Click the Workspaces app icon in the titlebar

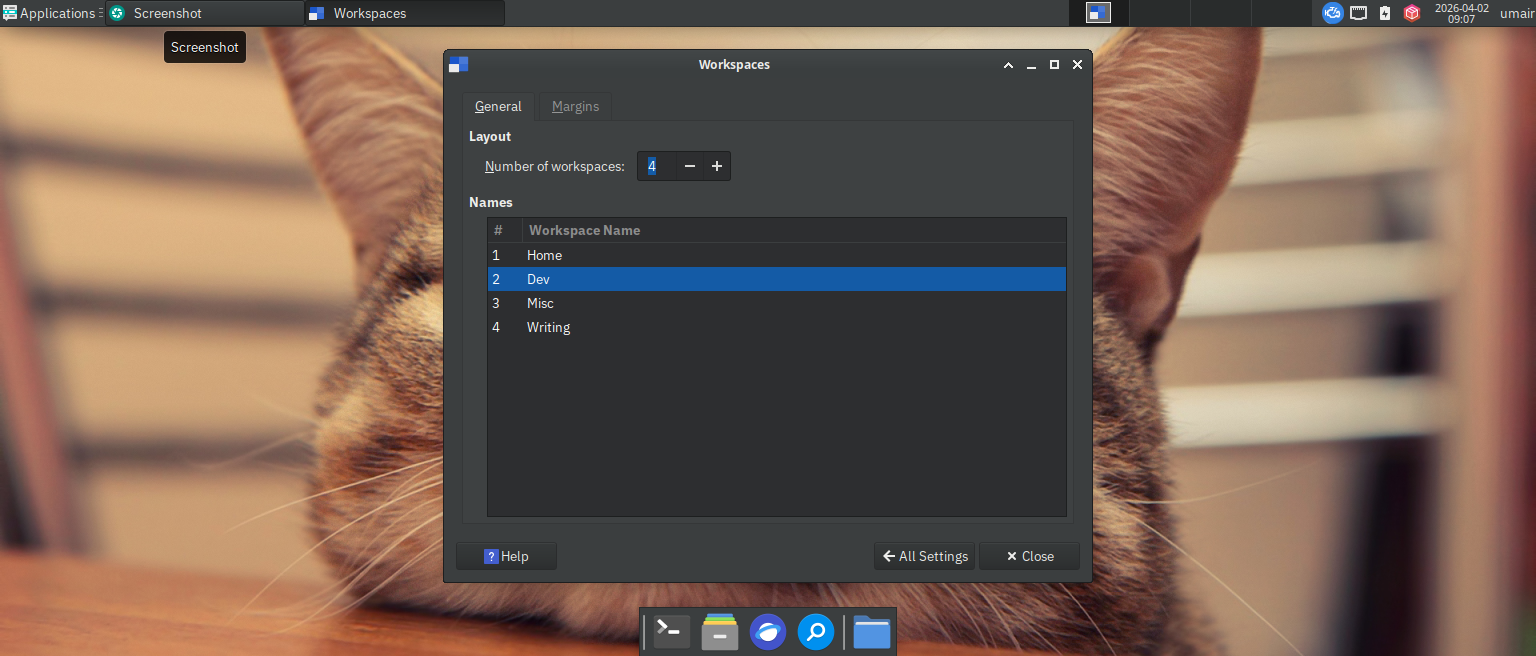[x=458, y=64]
